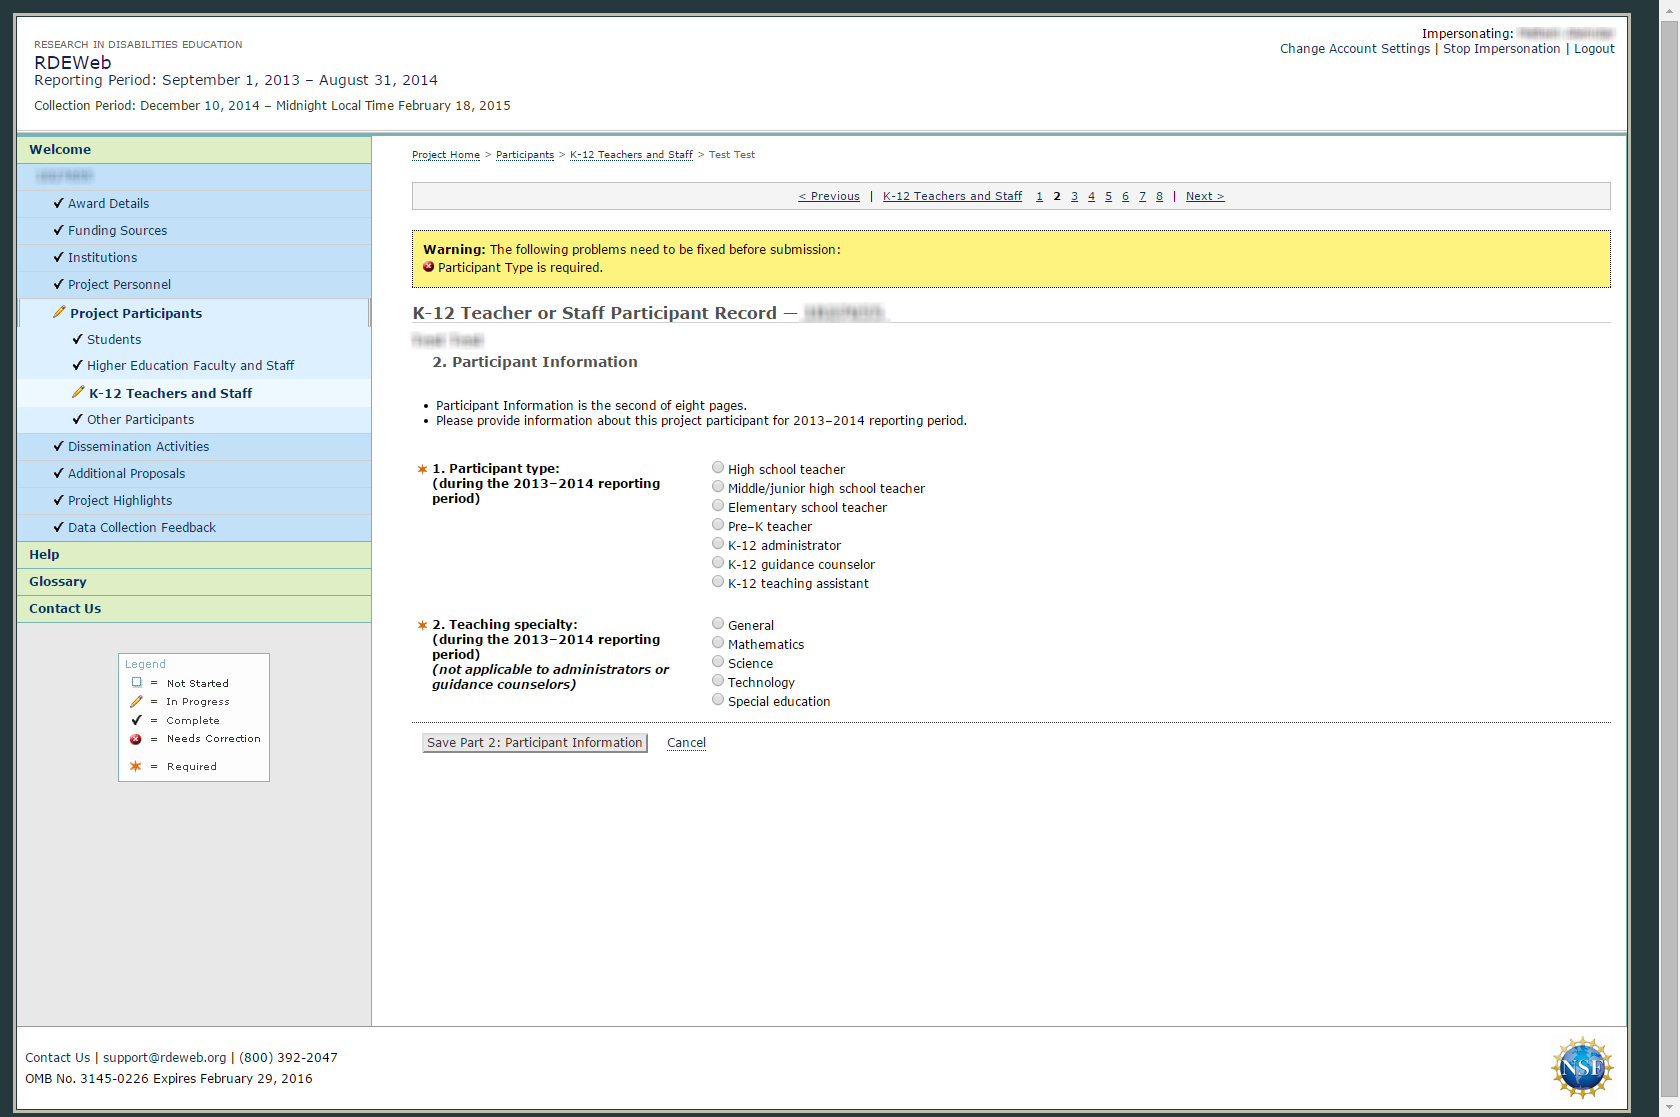Screen dimensions: 1680x1117
Task: Choose K-12 guidance counselor option
Action: 718,563
